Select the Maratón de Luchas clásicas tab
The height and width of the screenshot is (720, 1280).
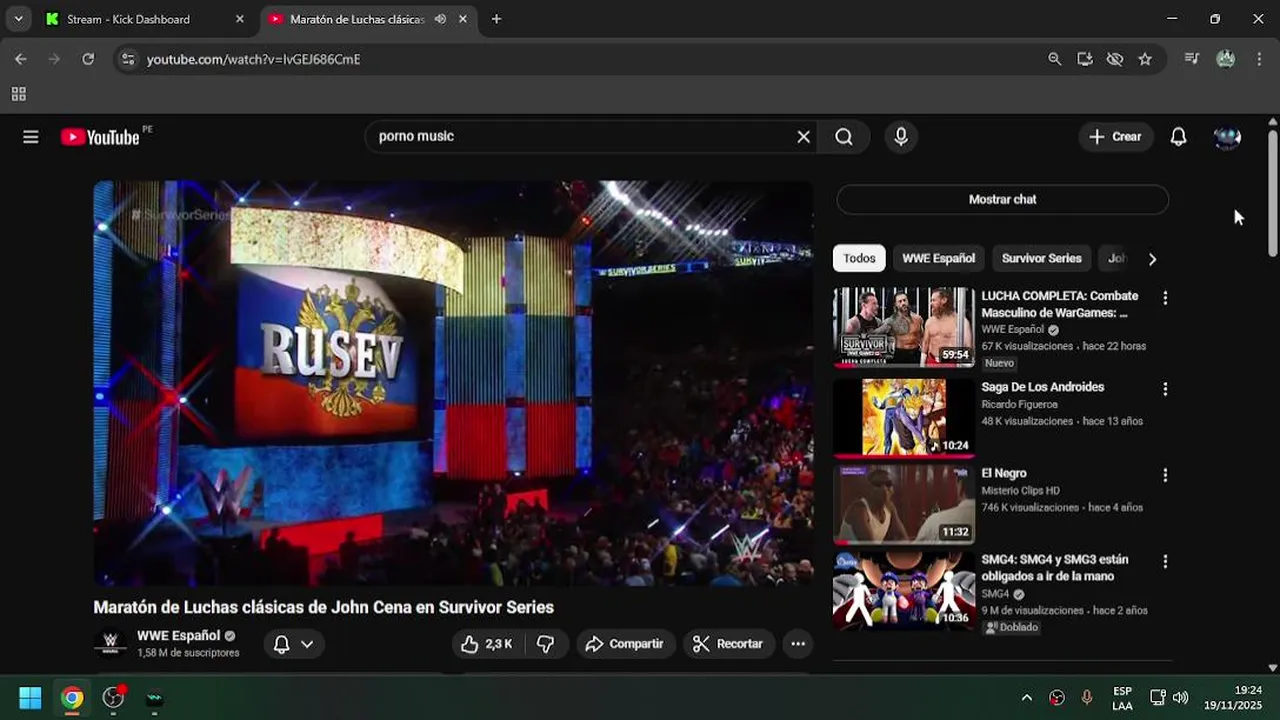point(368,19)
